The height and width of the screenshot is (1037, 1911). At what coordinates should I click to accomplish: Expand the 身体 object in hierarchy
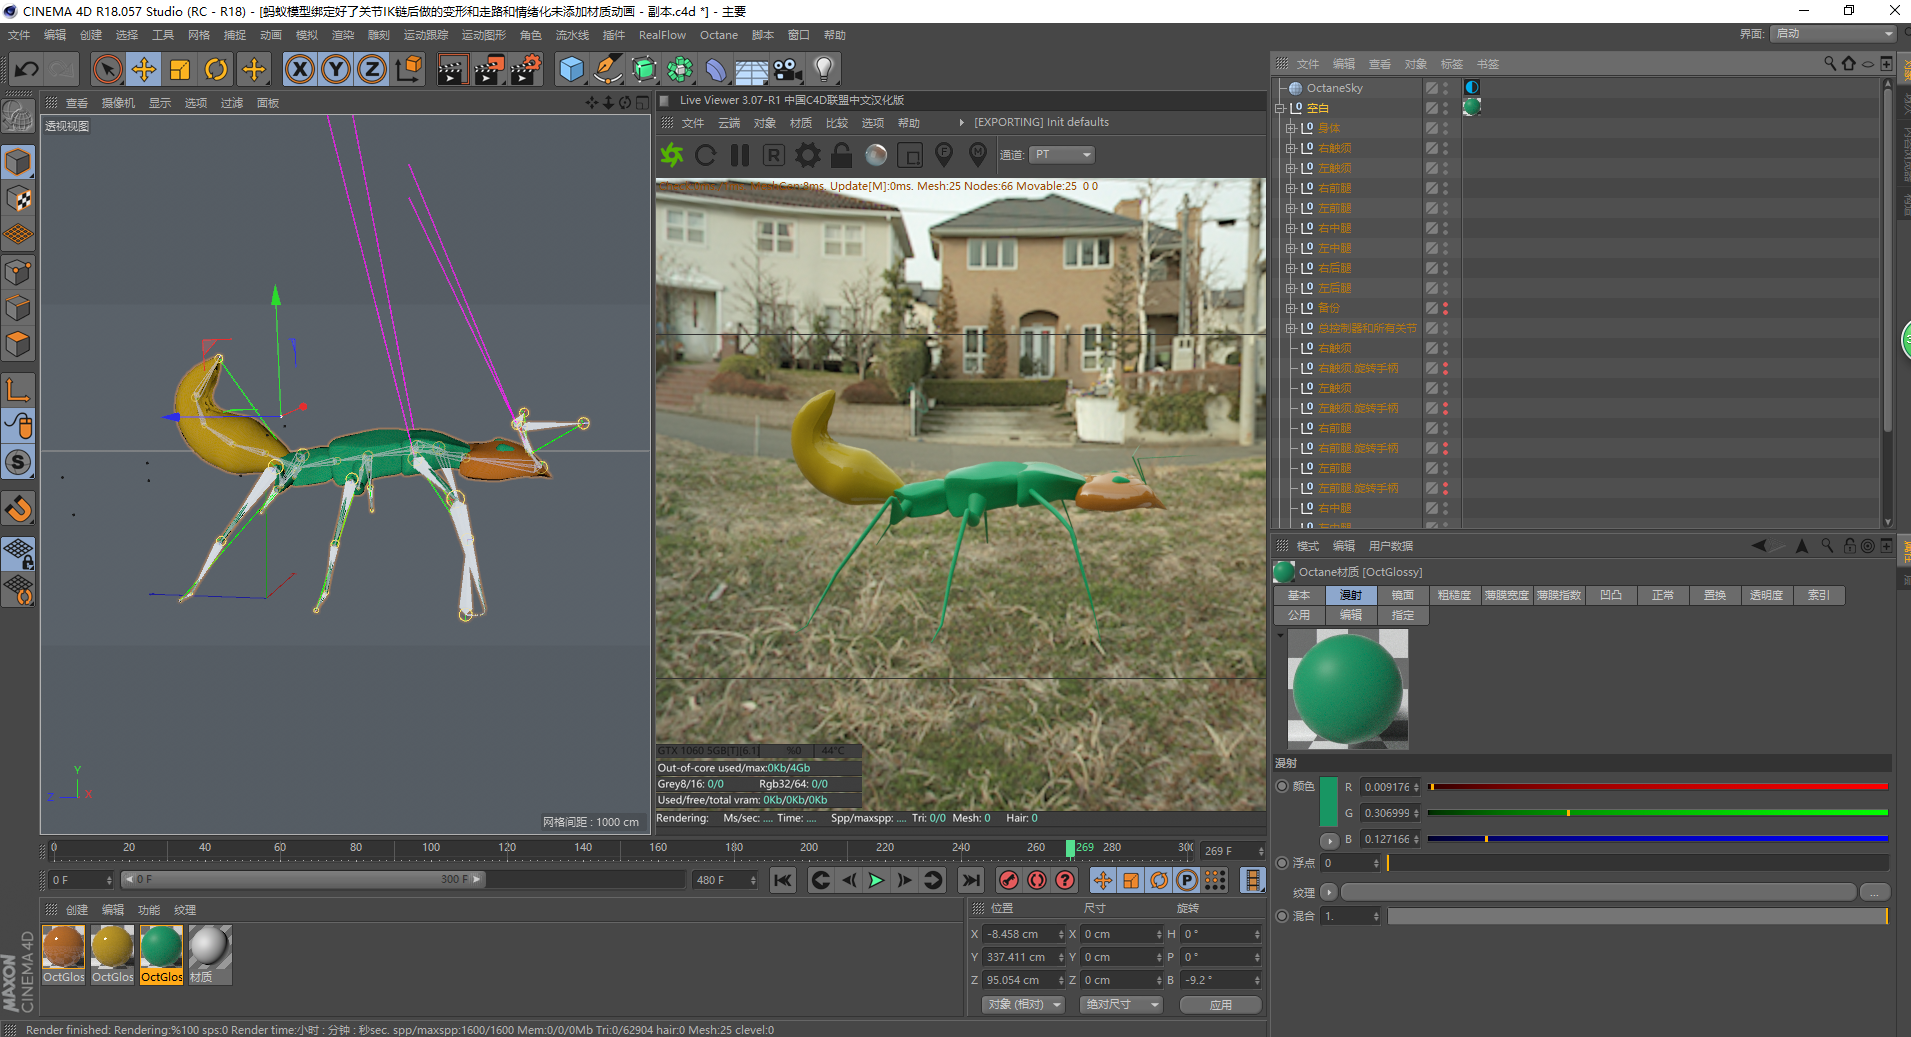click(x=1291, y=128)
